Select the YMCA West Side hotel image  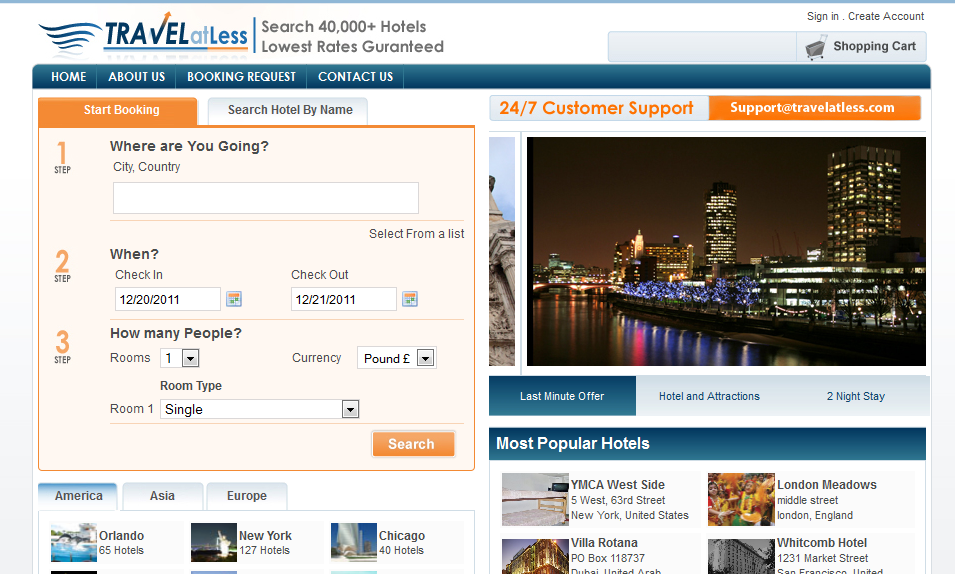click(535, 499)
